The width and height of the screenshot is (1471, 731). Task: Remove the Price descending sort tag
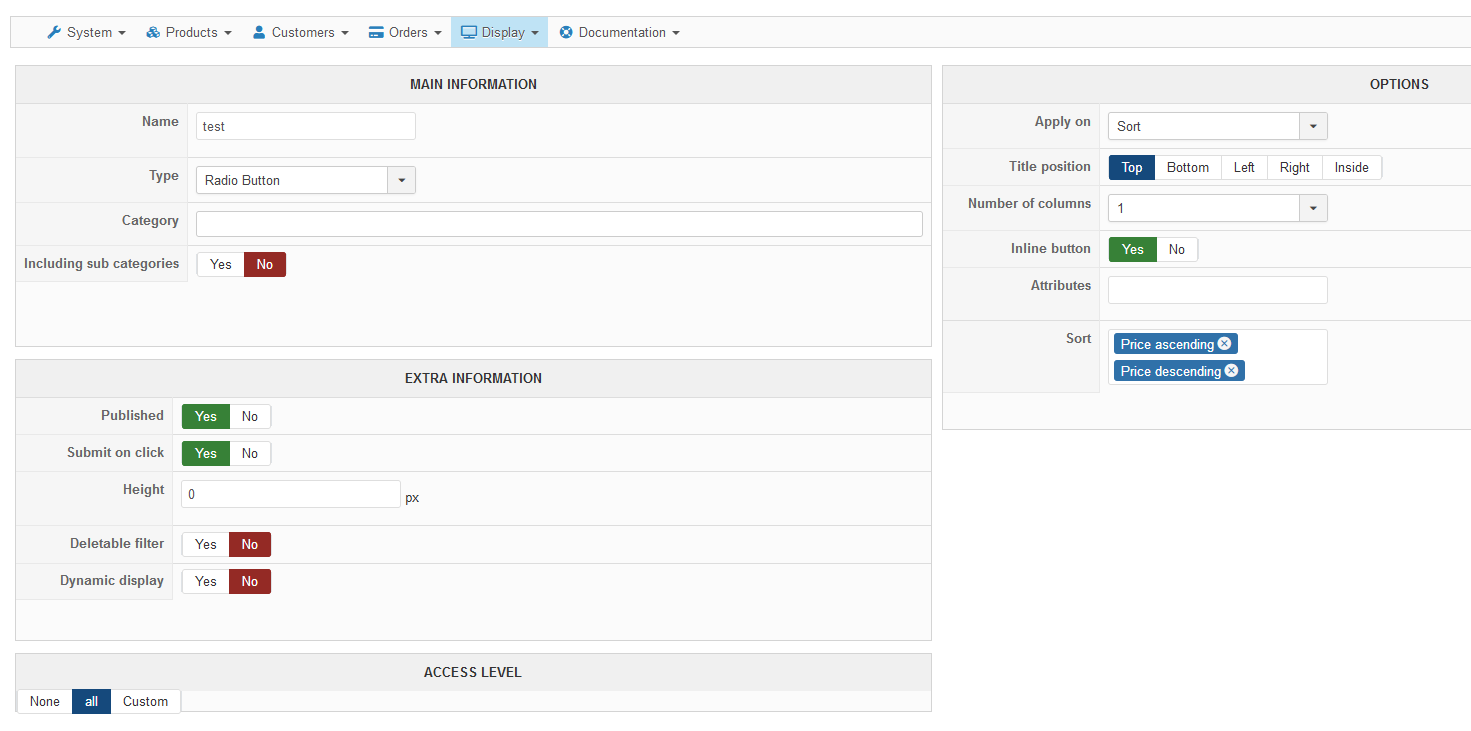coord(1231,371)
